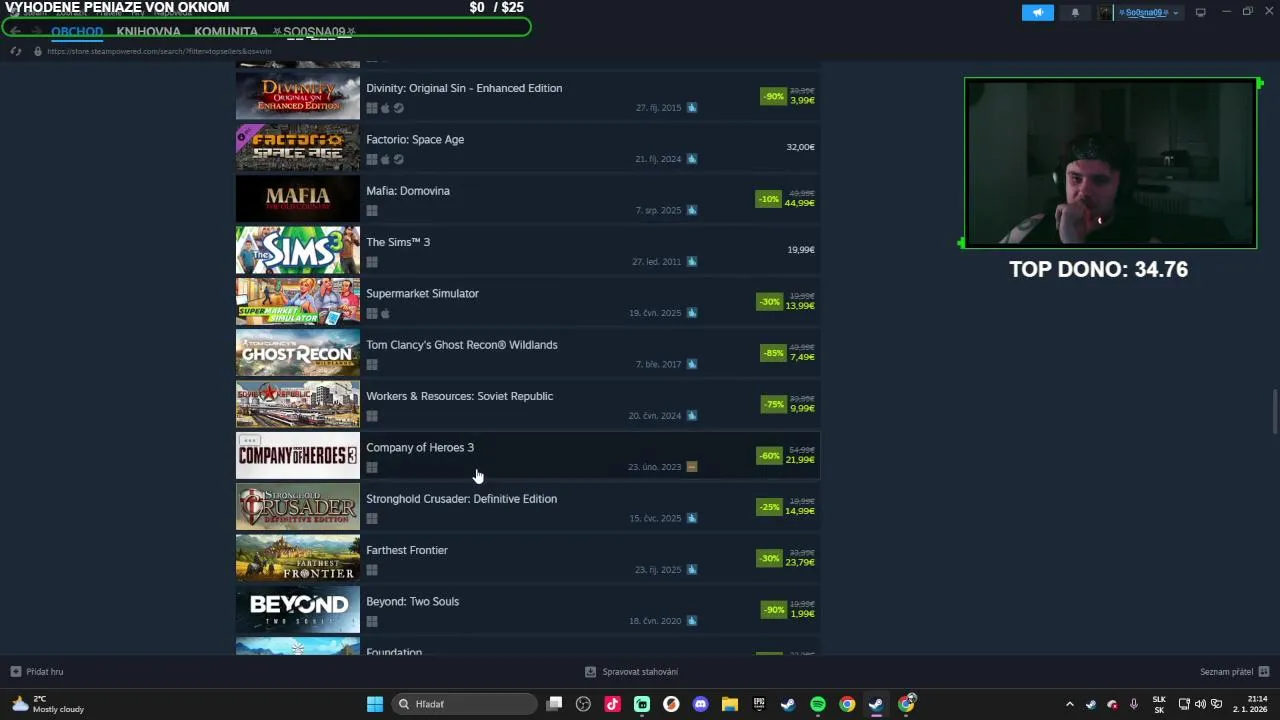The image size is (1280, 720).
Task: Click SteamOS platform icon under Divinity: Original Sin
Action: click(399, 108)
